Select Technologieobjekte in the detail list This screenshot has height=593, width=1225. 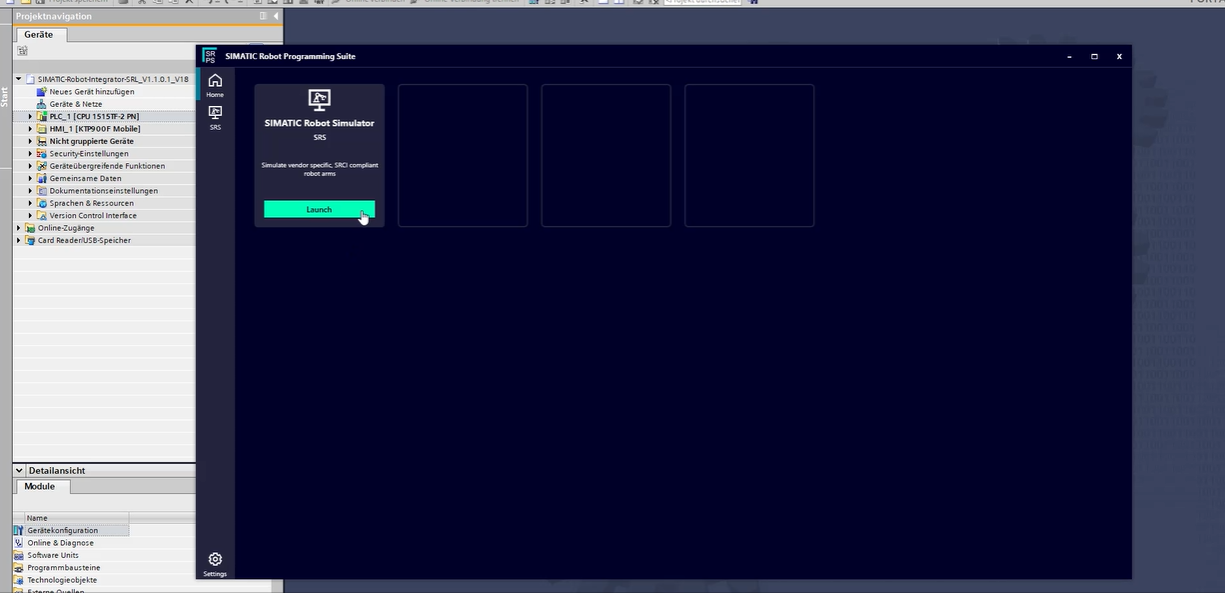pos(62,580)
